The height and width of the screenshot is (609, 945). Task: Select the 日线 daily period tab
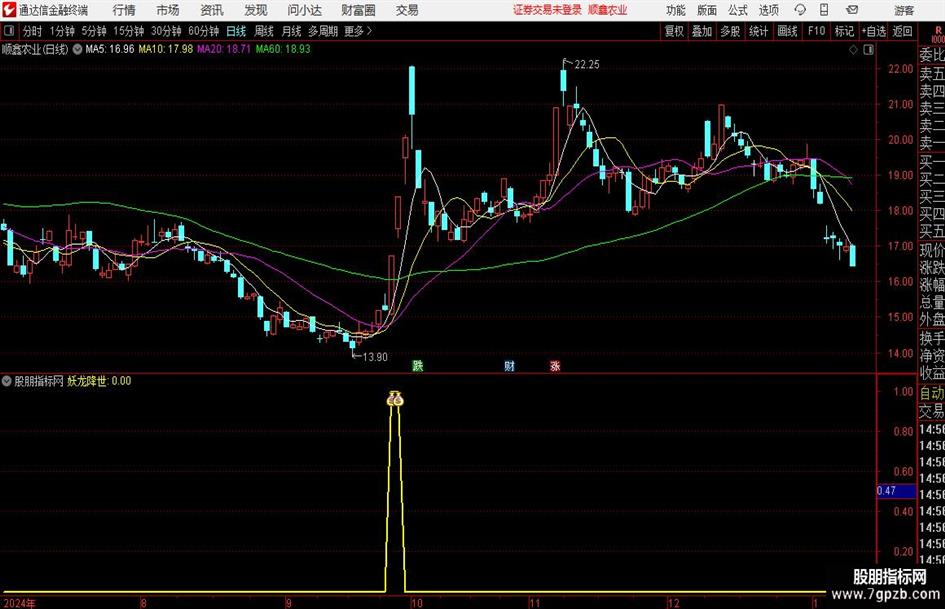(236, 31)
